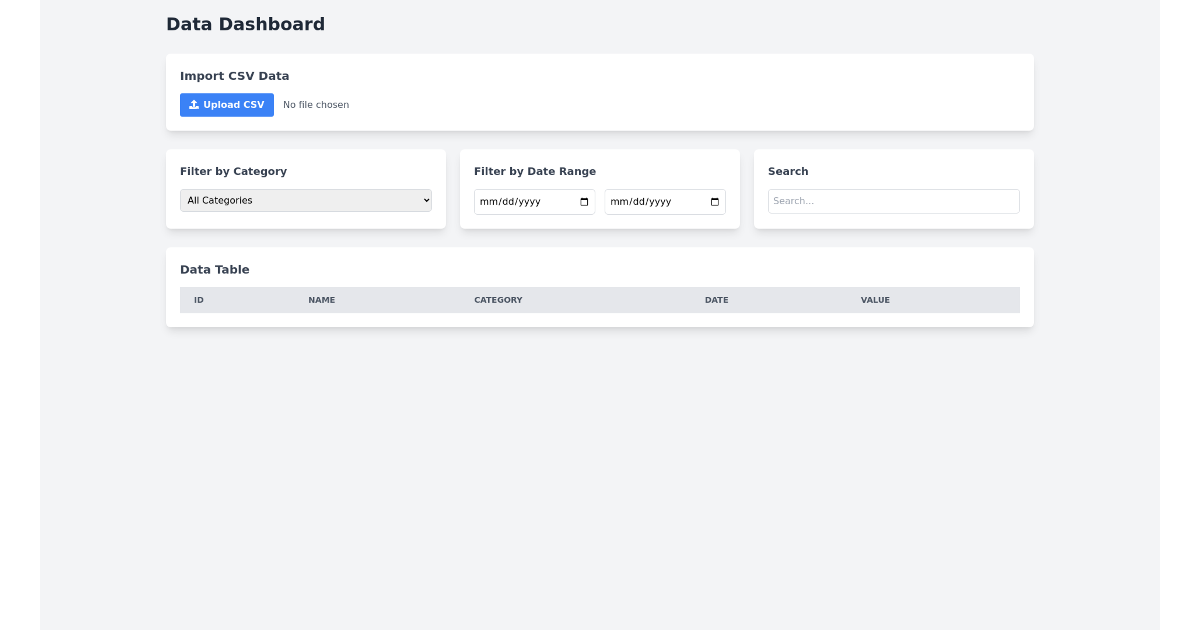
Task: Open the start date calendar picker icon
Action: click(x=583, y=201)
